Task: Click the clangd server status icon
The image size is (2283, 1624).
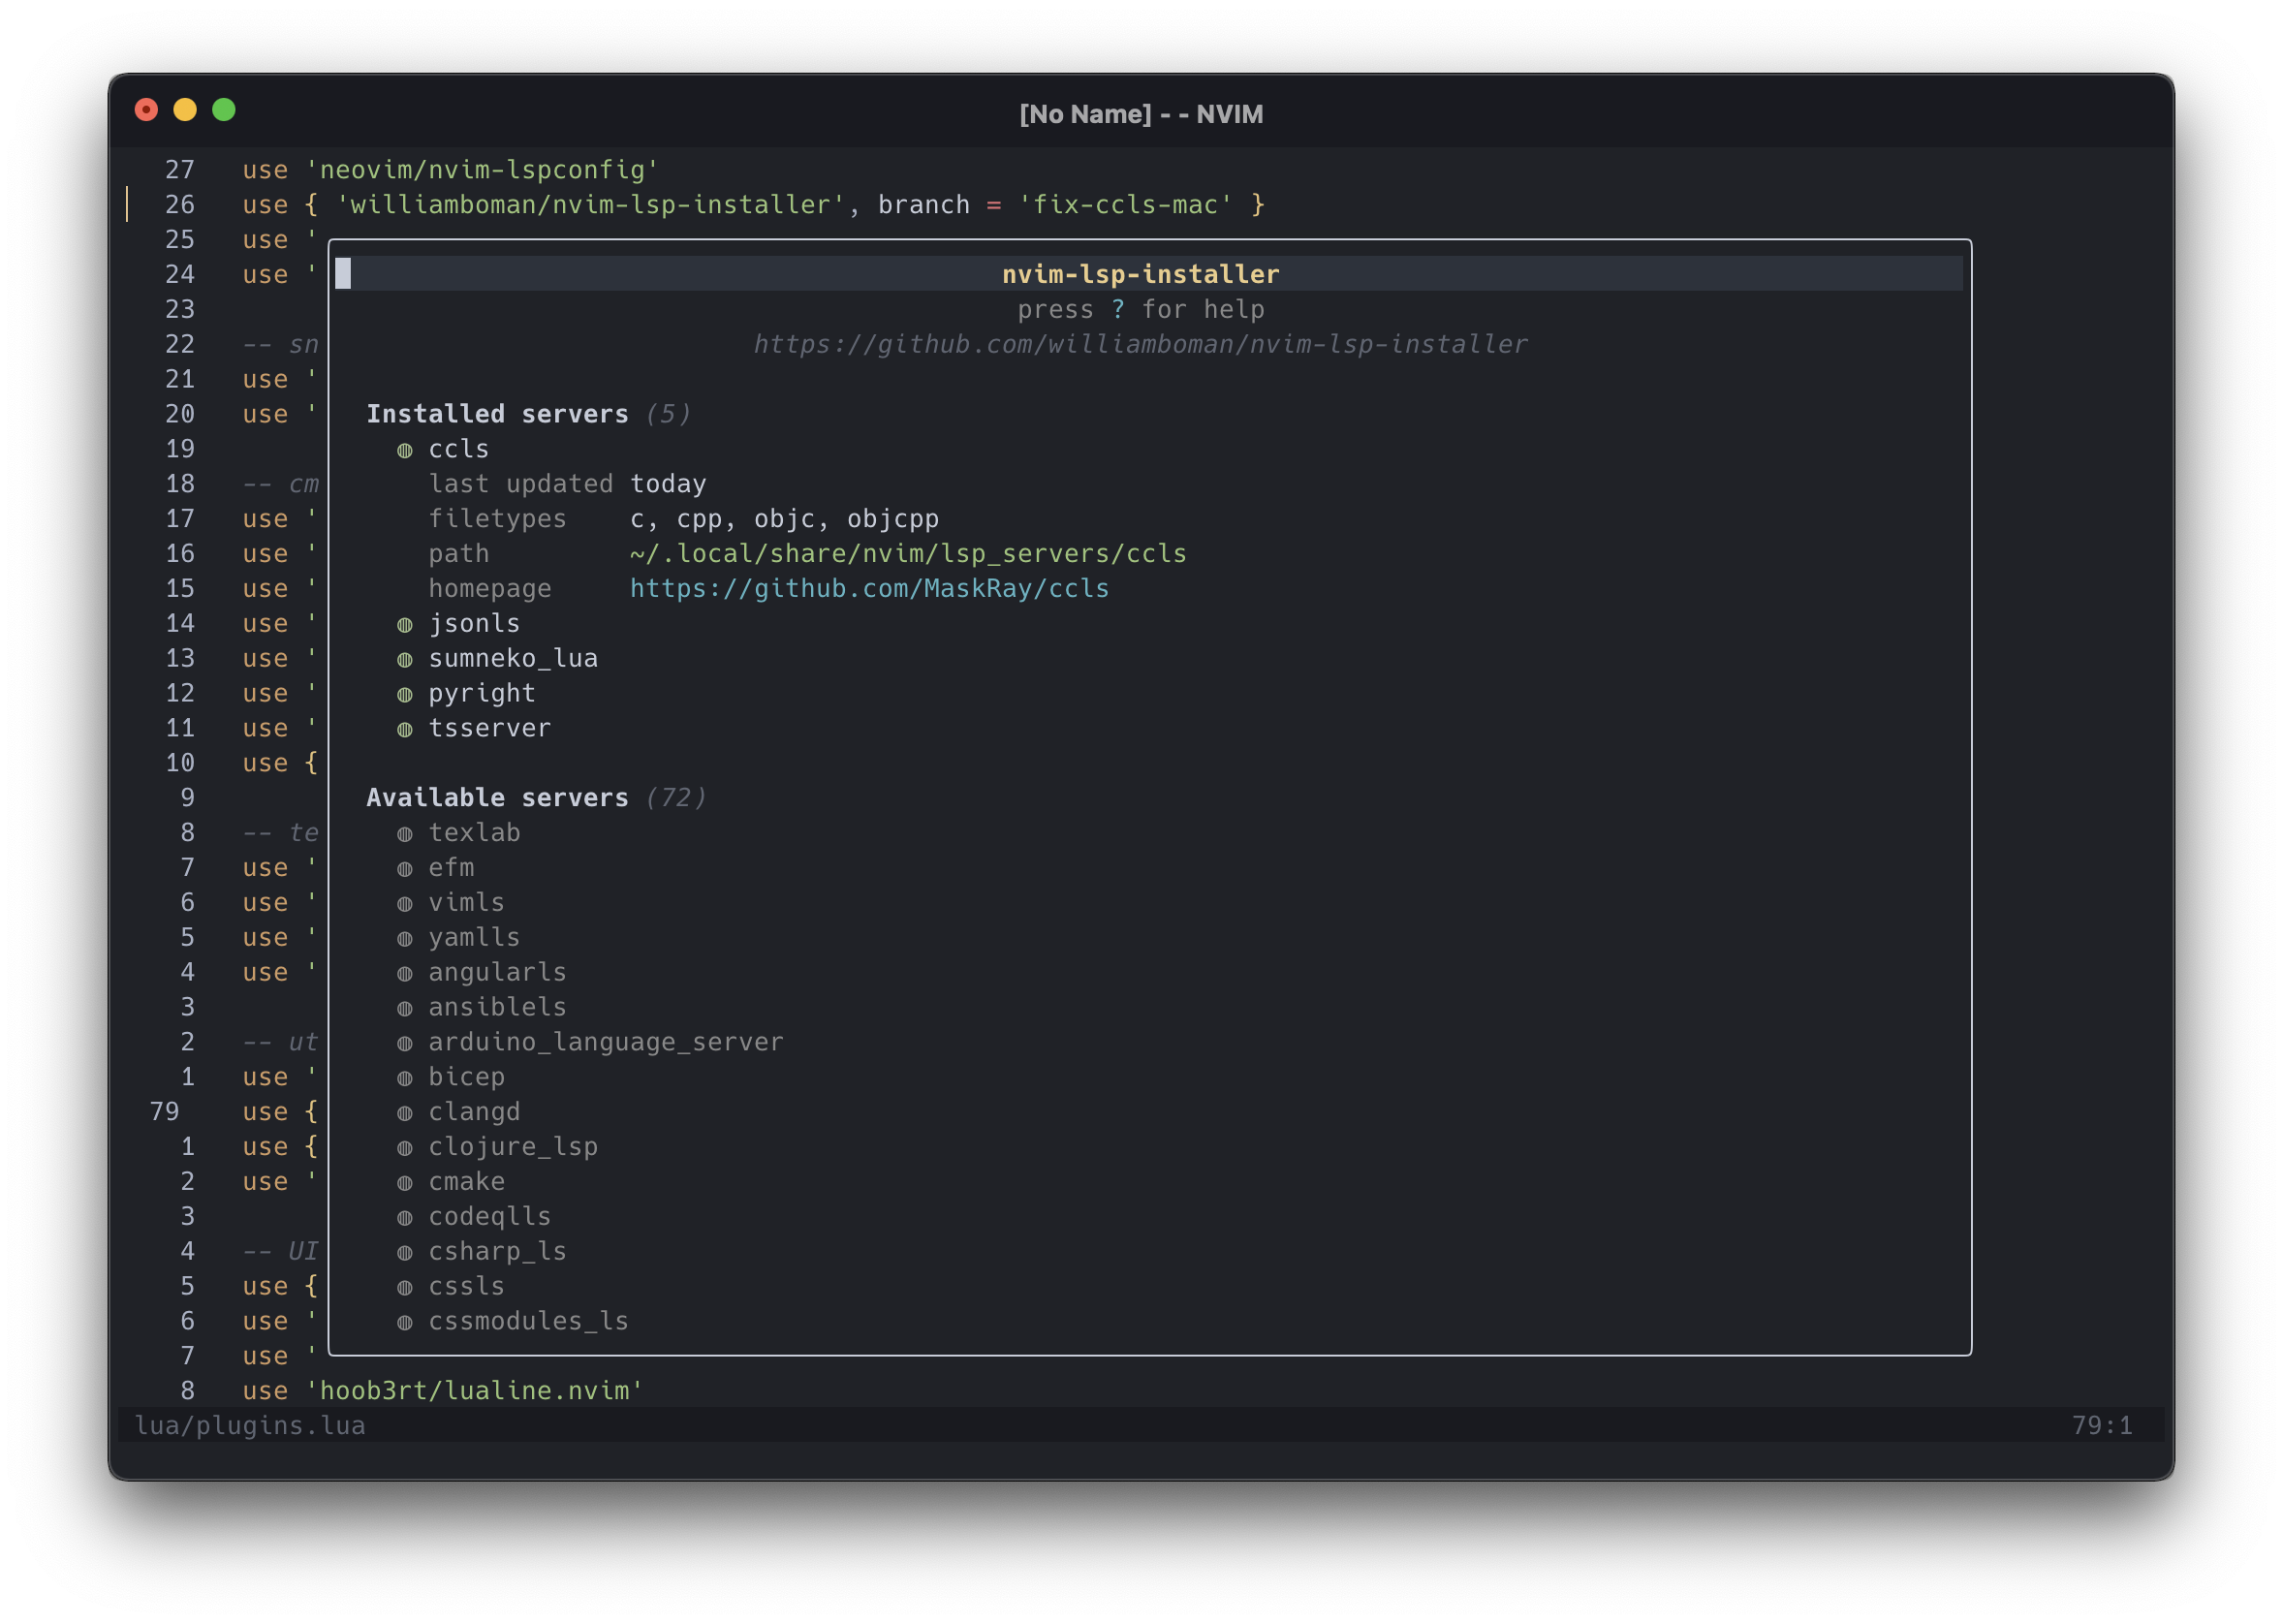Action: [404, 1111]
